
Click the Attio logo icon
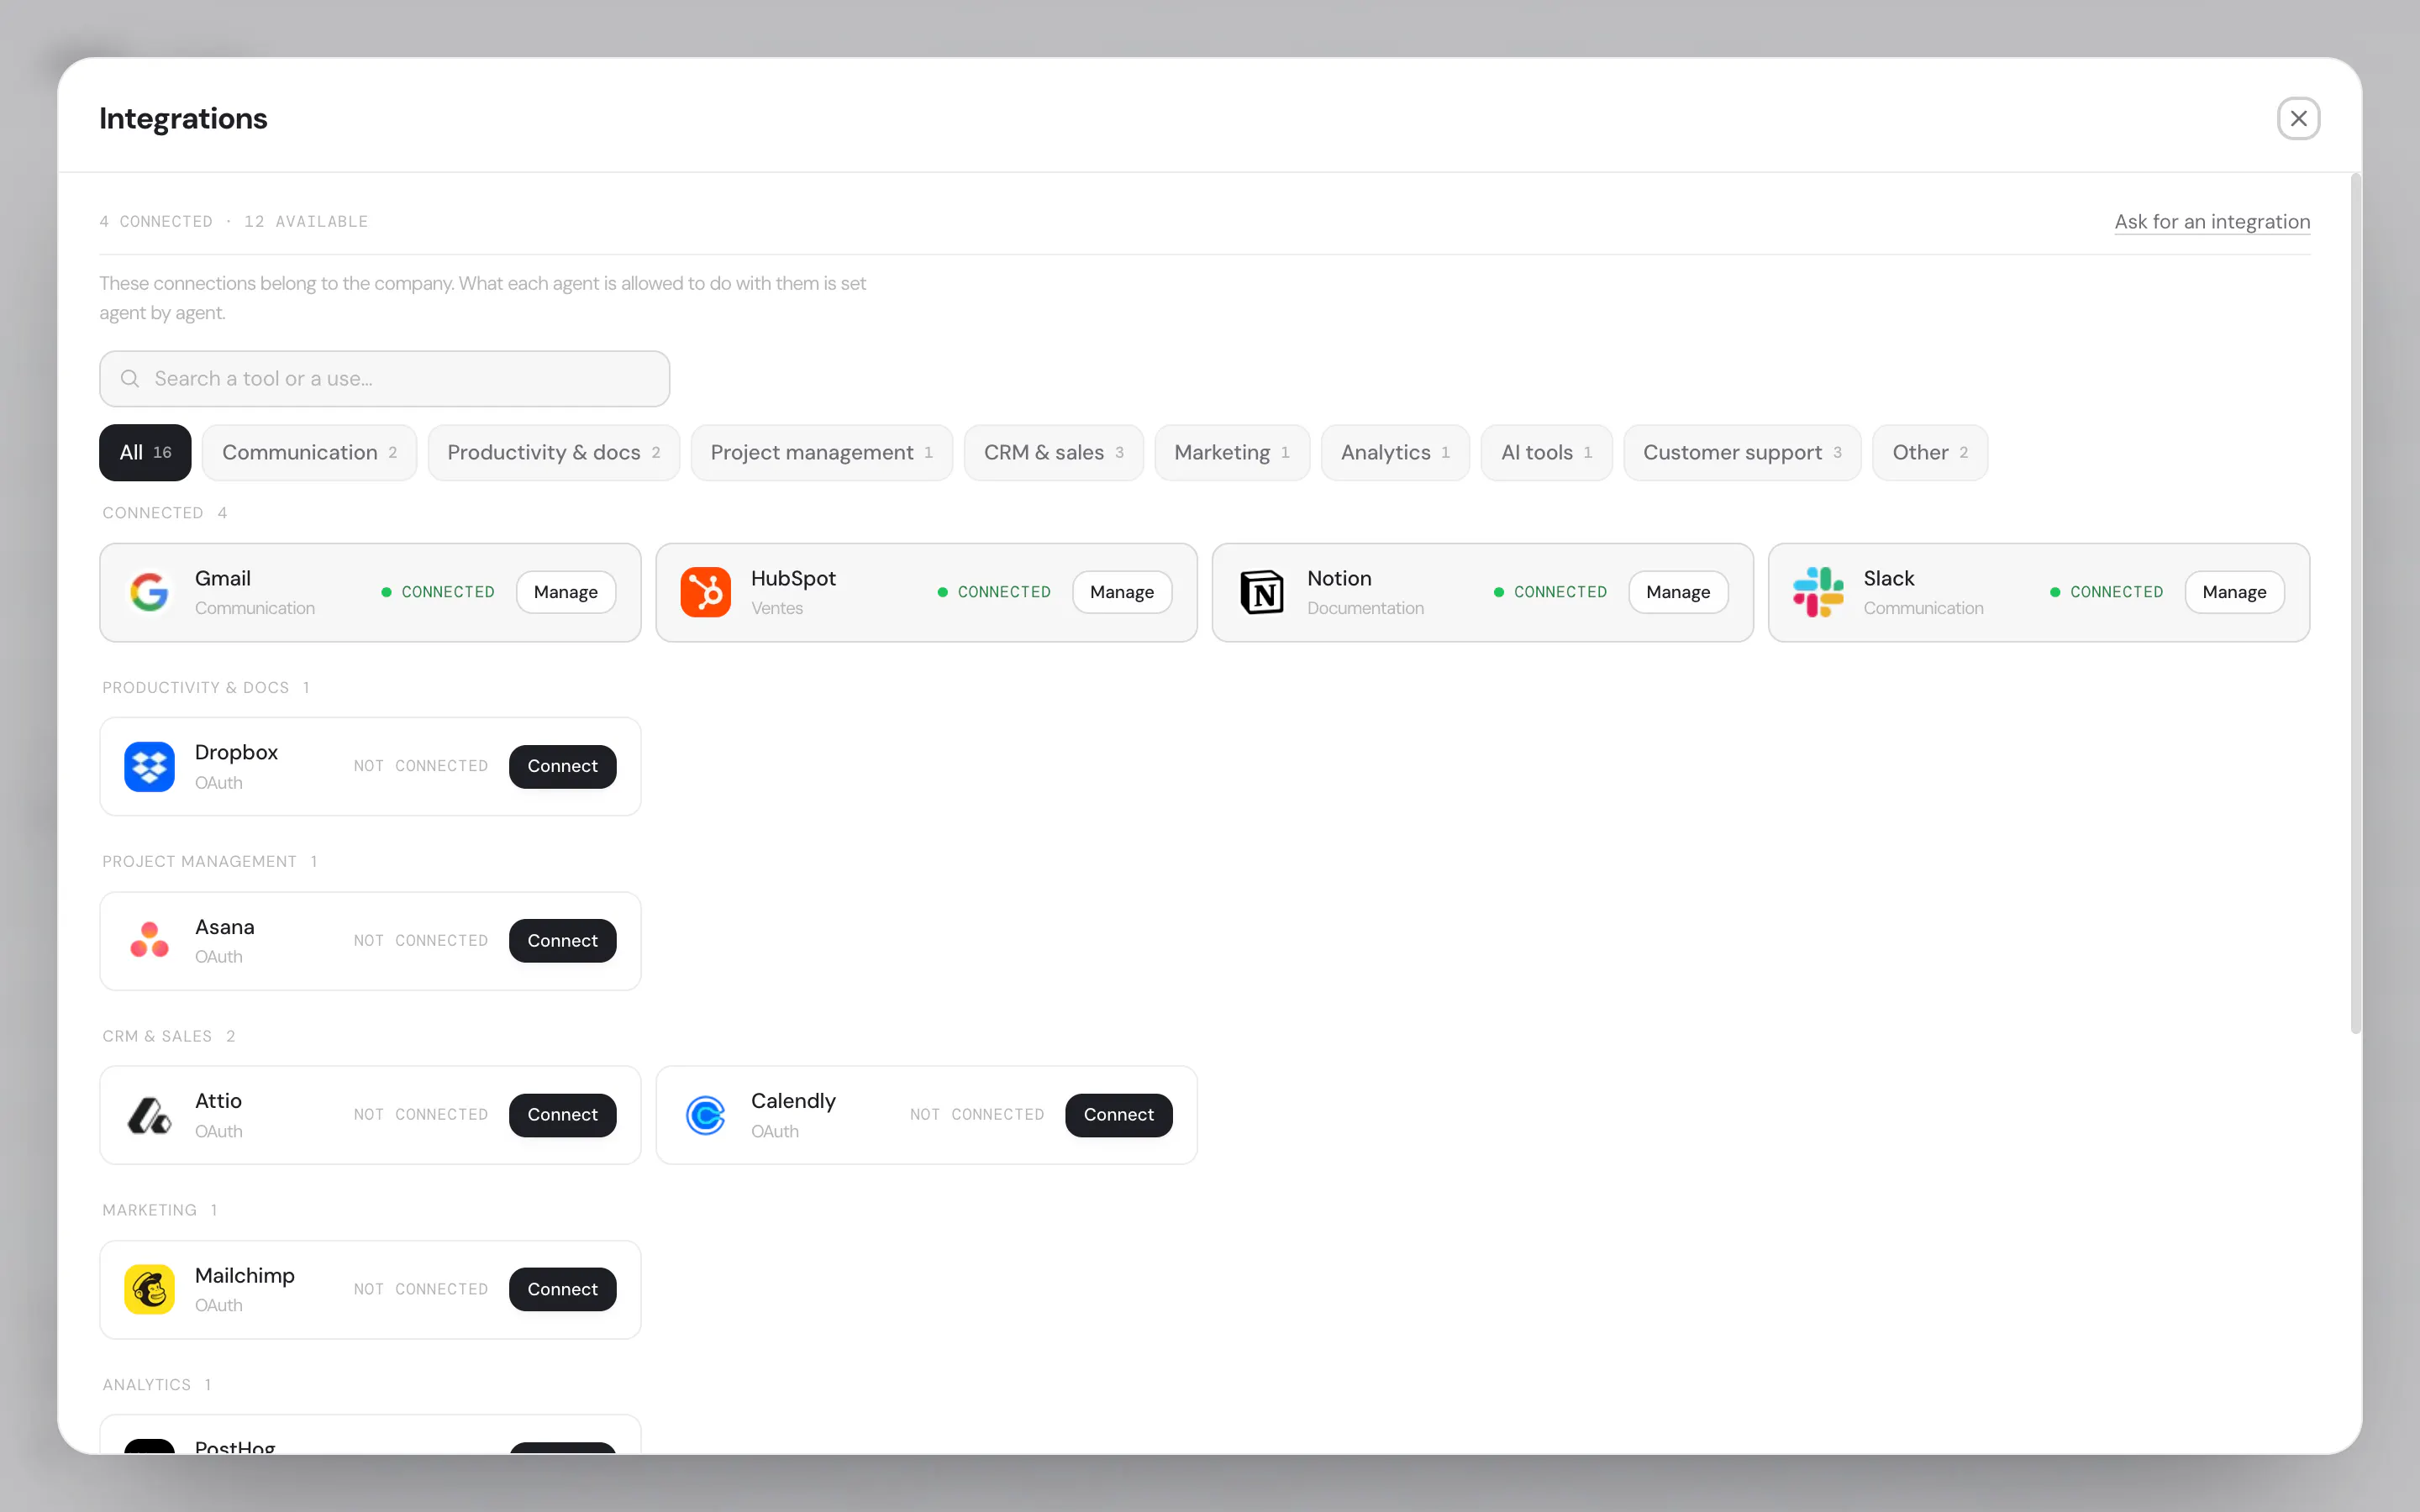coord(149,1115)
